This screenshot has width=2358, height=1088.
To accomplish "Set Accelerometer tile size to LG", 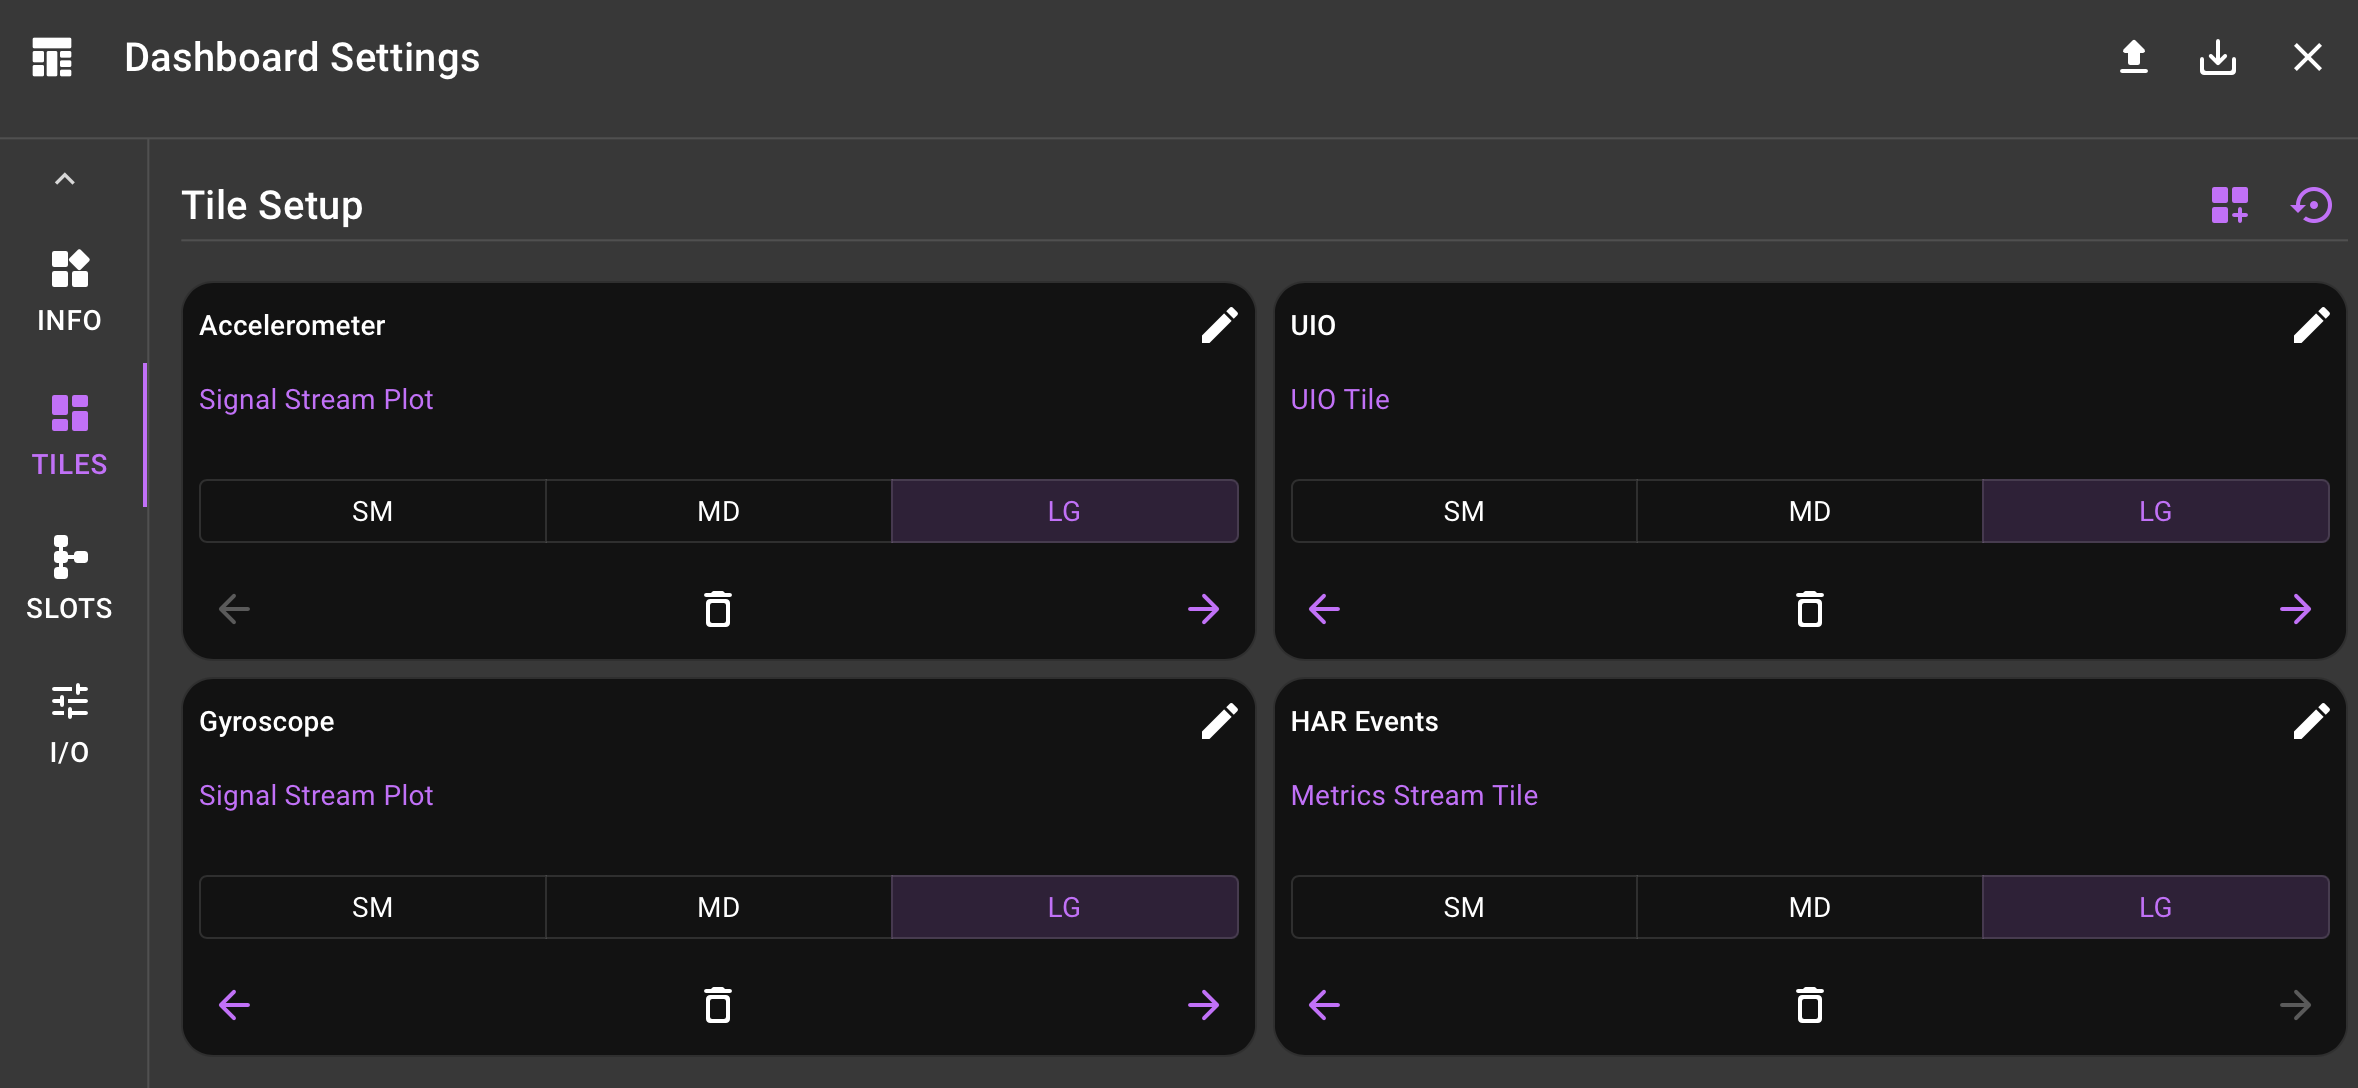I will (1064, 511).
